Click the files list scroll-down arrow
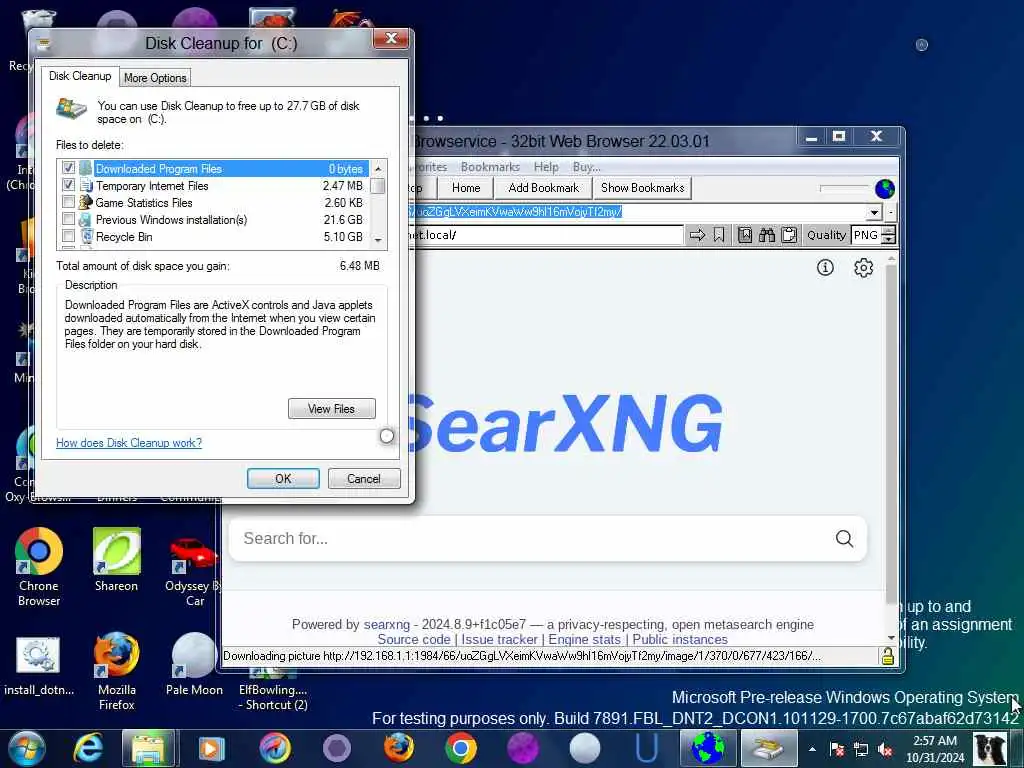1024x768 pixels. (x=377, y=241)
